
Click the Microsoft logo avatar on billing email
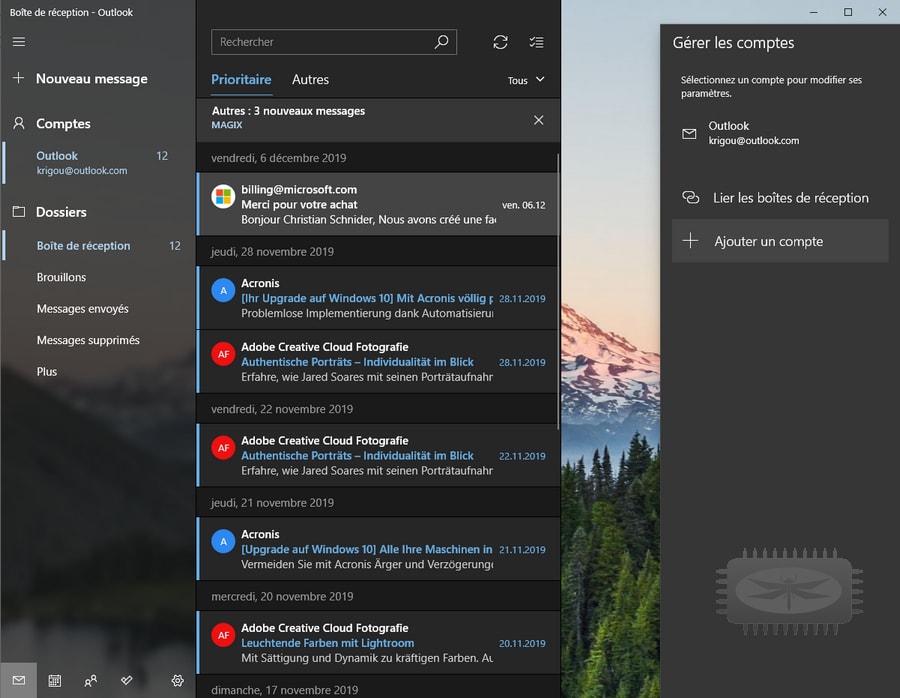point(223,197)
